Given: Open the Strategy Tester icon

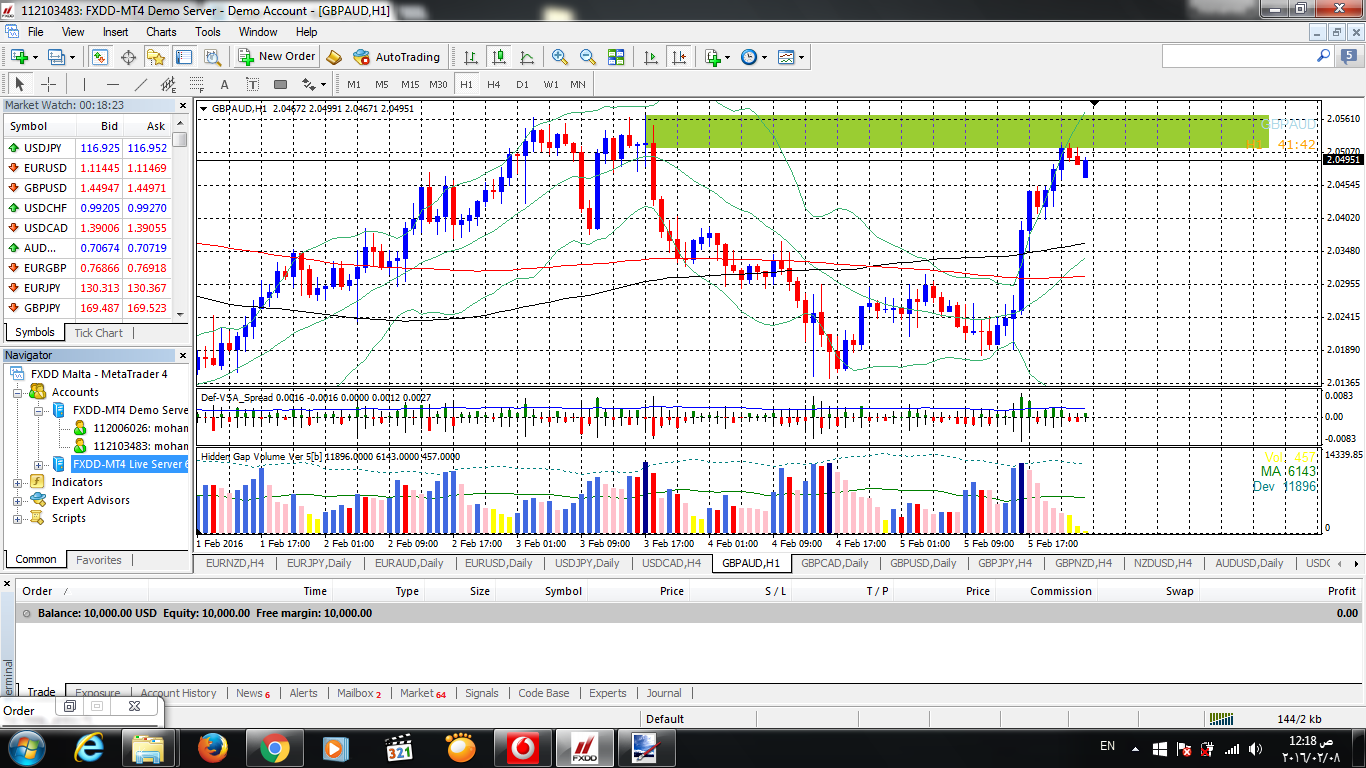Looking at the screenshot, I should [x=211, y=57].
